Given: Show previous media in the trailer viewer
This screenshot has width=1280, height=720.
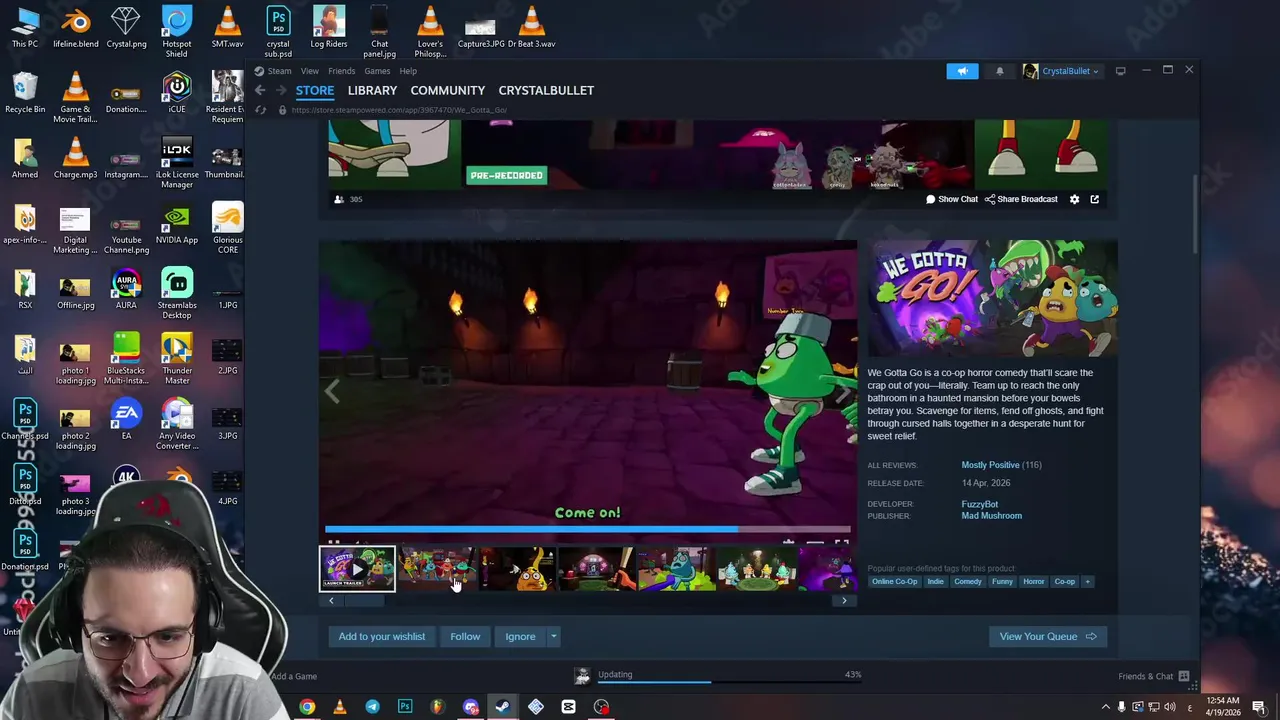Looking at the screenshot, I should point(332,392).
